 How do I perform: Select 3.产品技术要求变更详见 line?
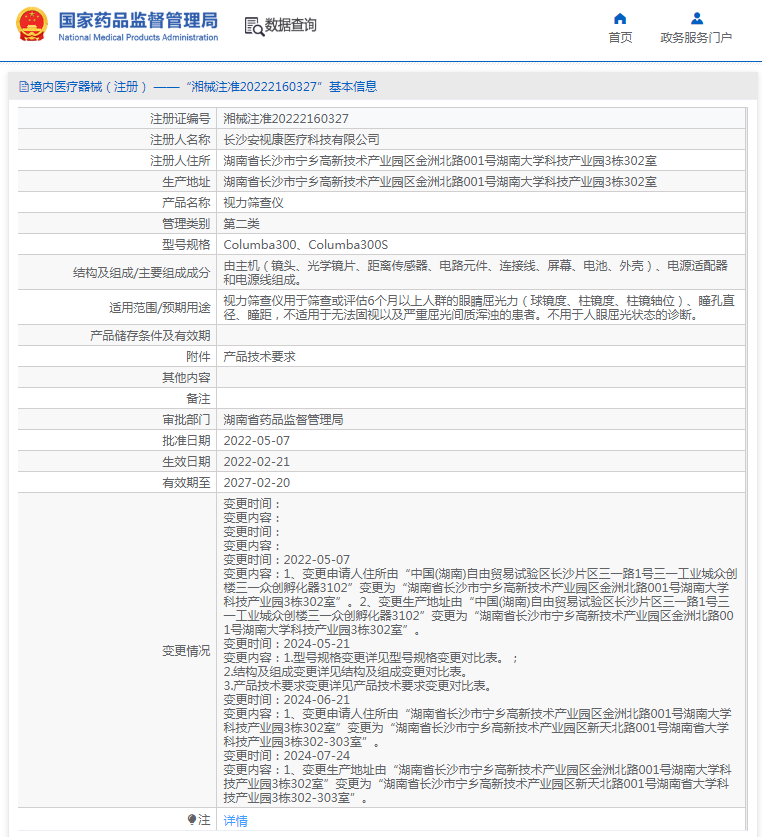coord(358,685)
